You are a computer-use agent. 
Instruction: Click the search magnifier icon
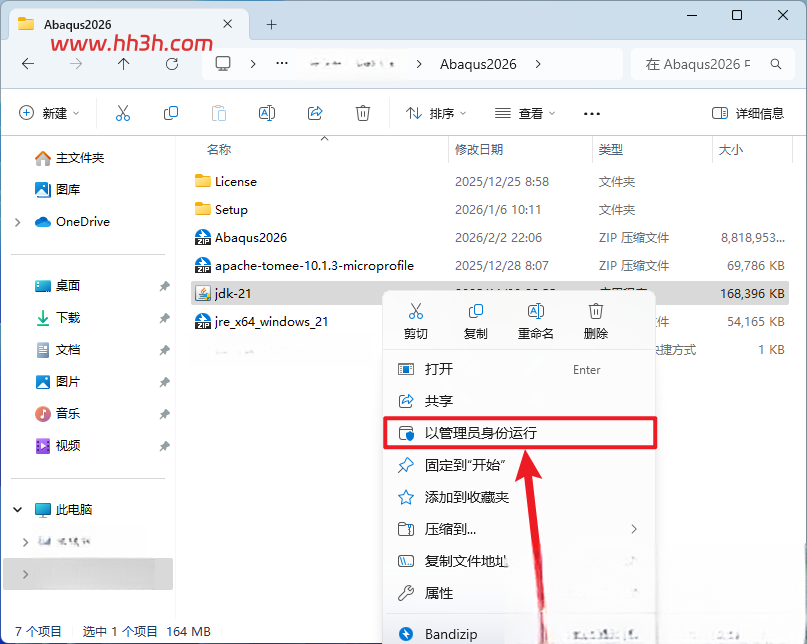[776, 64]
